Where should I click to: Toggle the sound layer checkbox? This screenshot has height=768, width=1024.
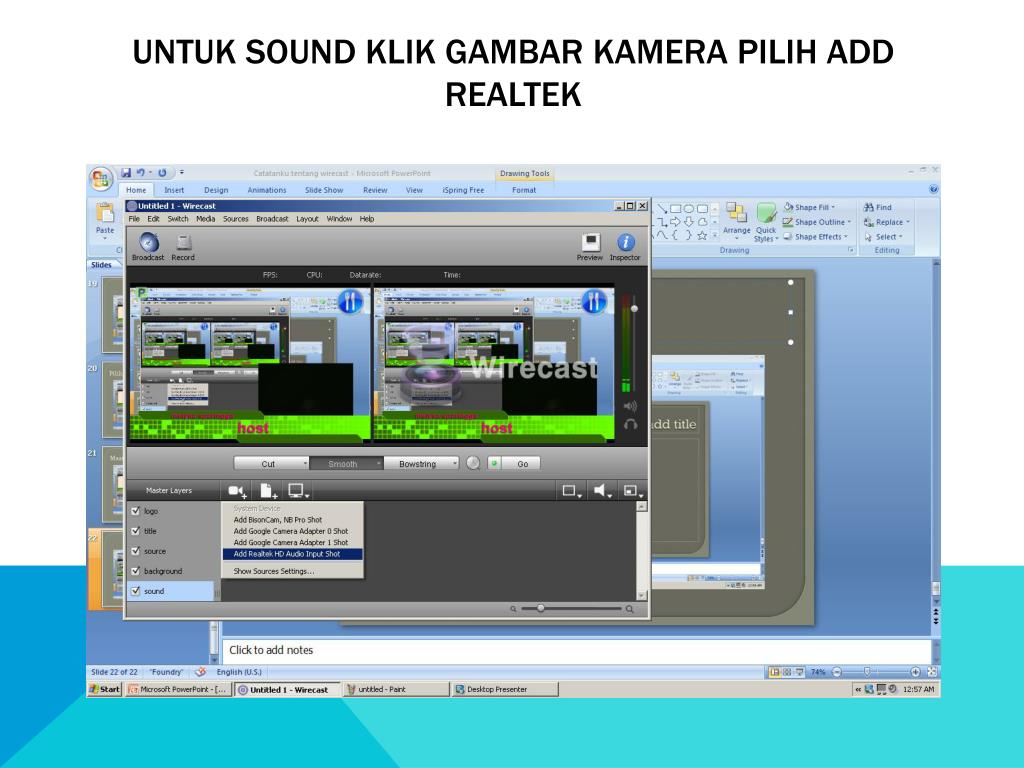point(136,591)
